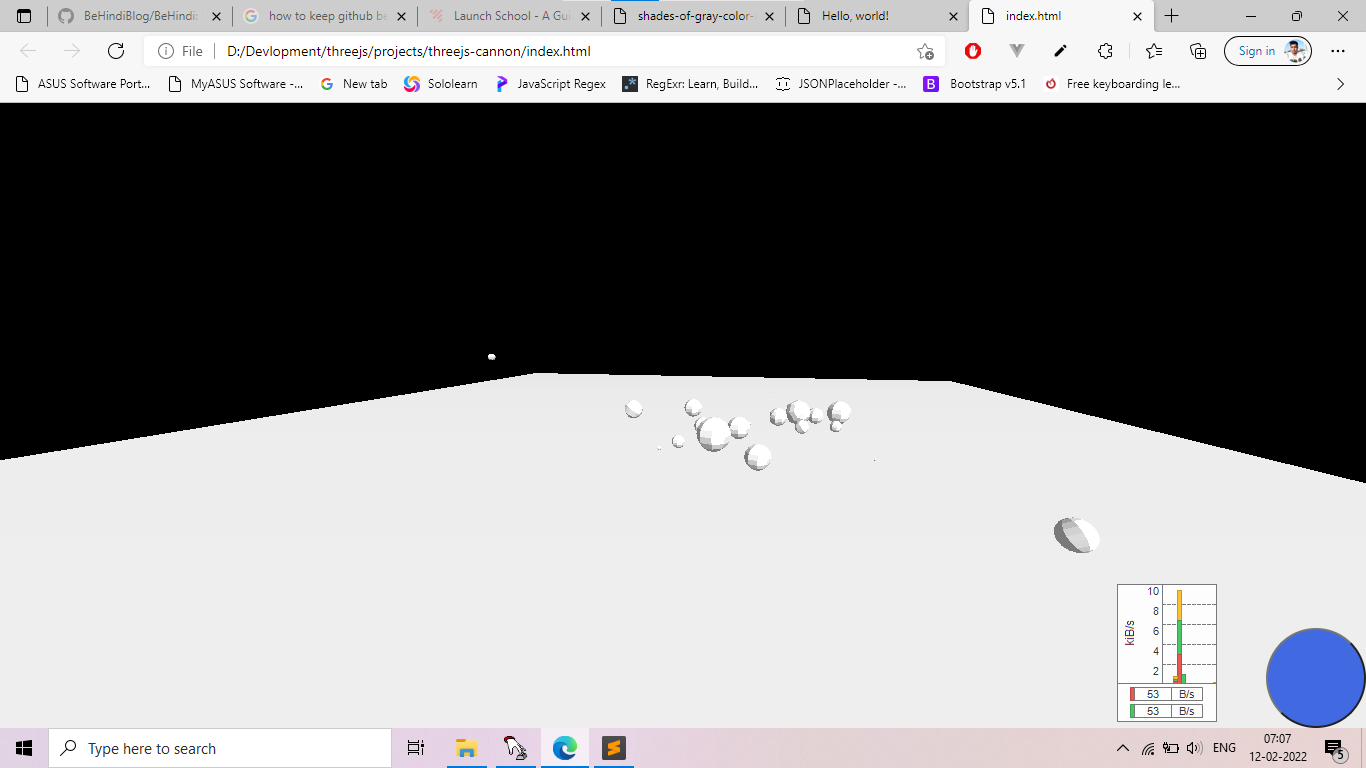
Task: Open the JSONPlaceholder bookmark
Action: tap(842, 84)
